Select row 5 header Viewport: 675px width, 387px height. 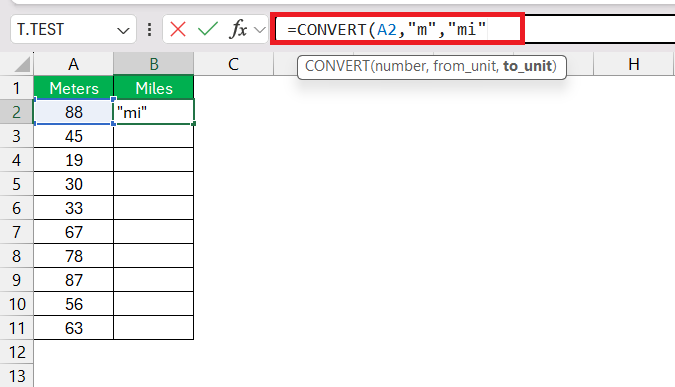[16, 184]
